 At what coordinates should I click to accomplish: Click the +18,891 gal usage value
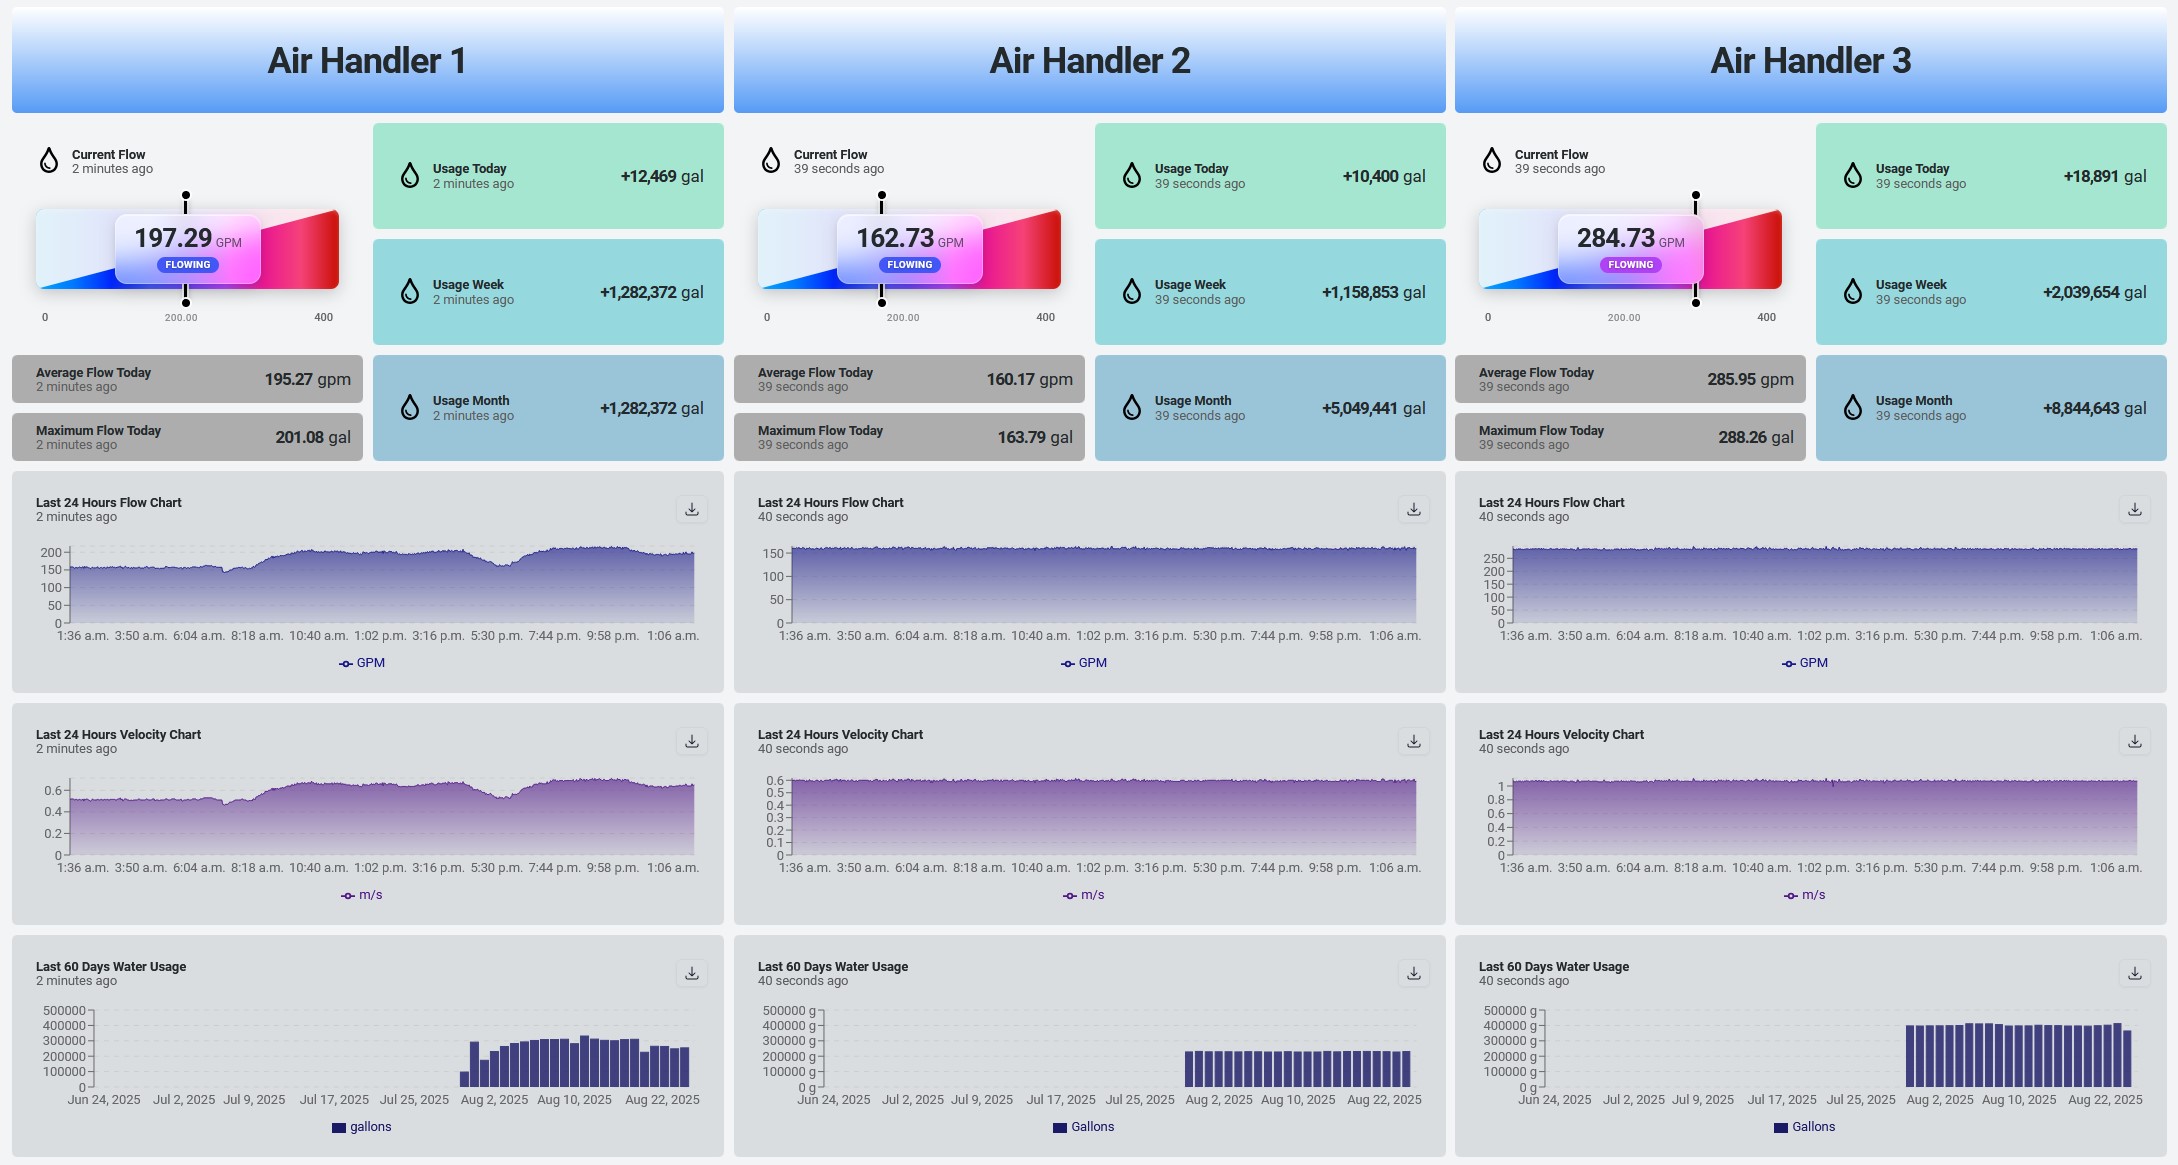[x=2105, y=176]
